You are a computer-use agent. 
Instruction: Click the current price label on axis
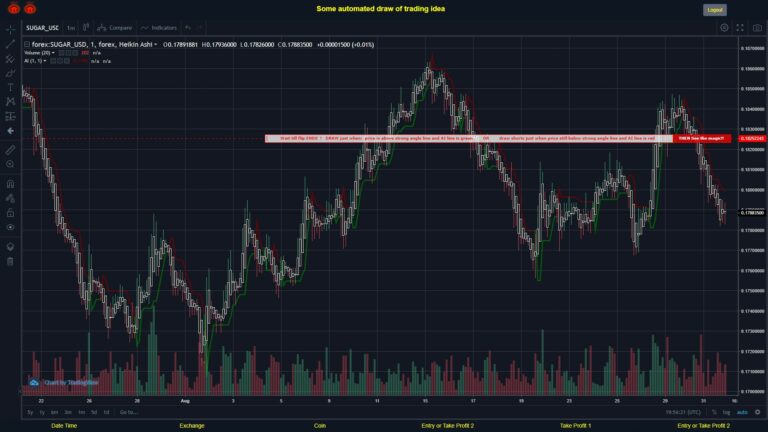752,213
